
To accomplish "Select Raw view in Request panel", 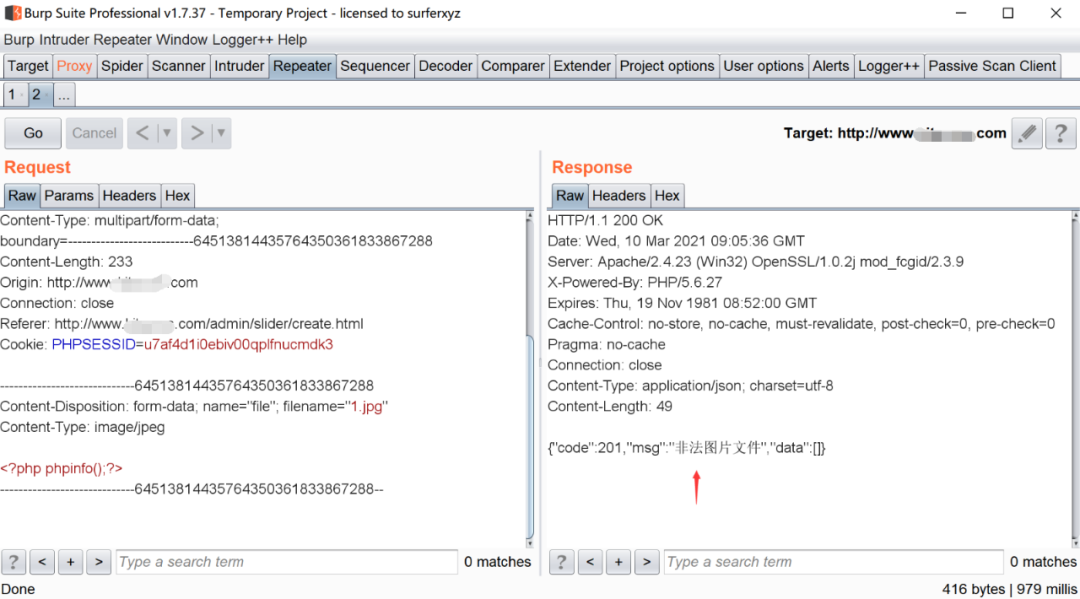I will pyautogui.click(x=22, y=196).
